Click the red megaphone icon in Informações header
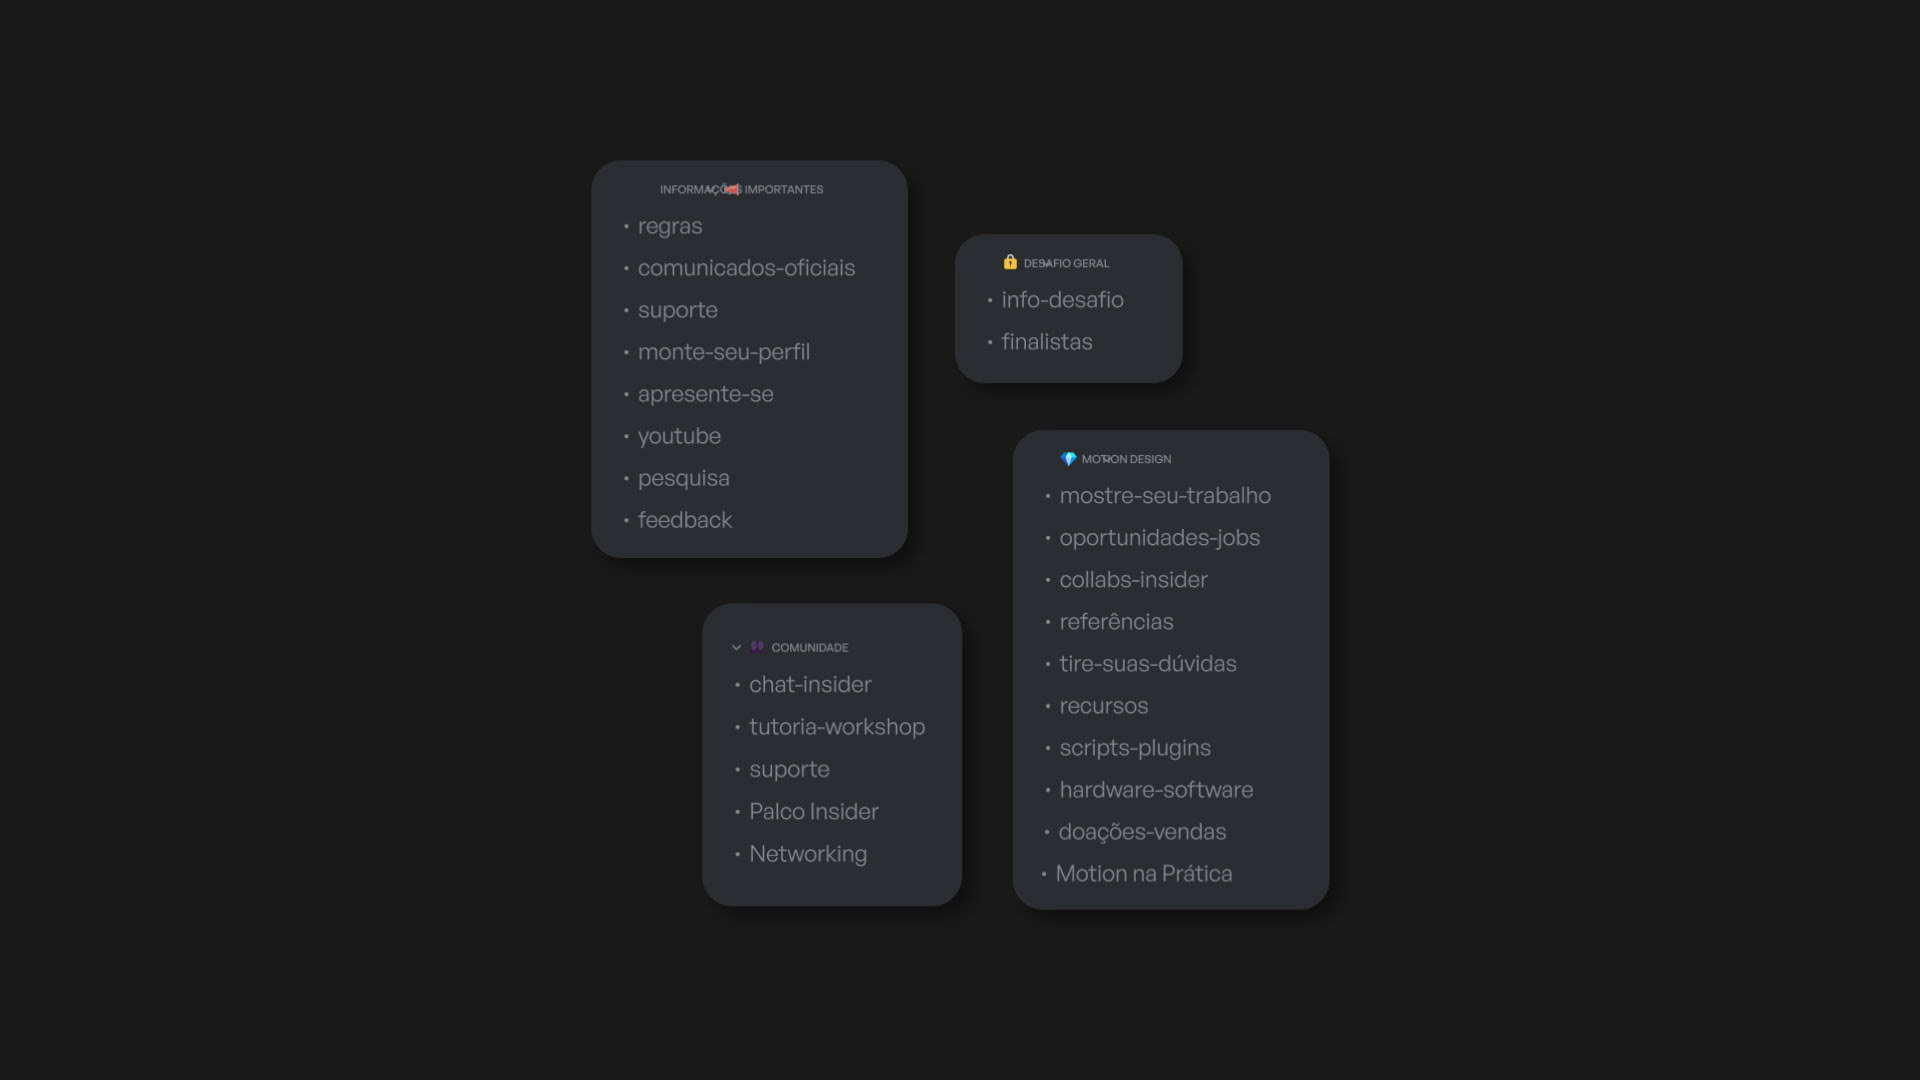 point(732,189)
